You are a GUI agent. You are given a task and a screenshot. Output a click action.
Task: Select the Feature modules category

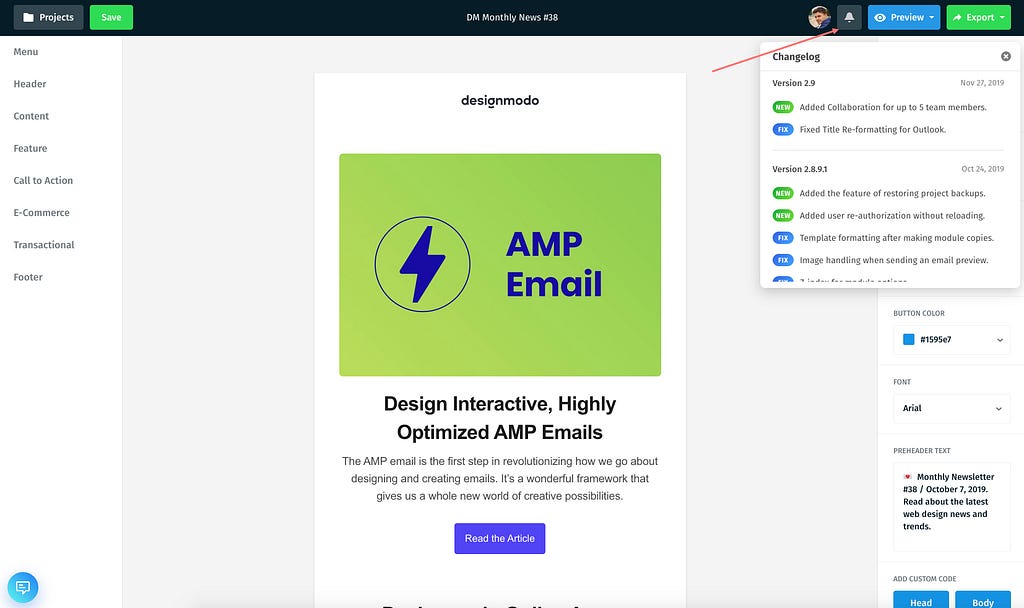(31, 148)
